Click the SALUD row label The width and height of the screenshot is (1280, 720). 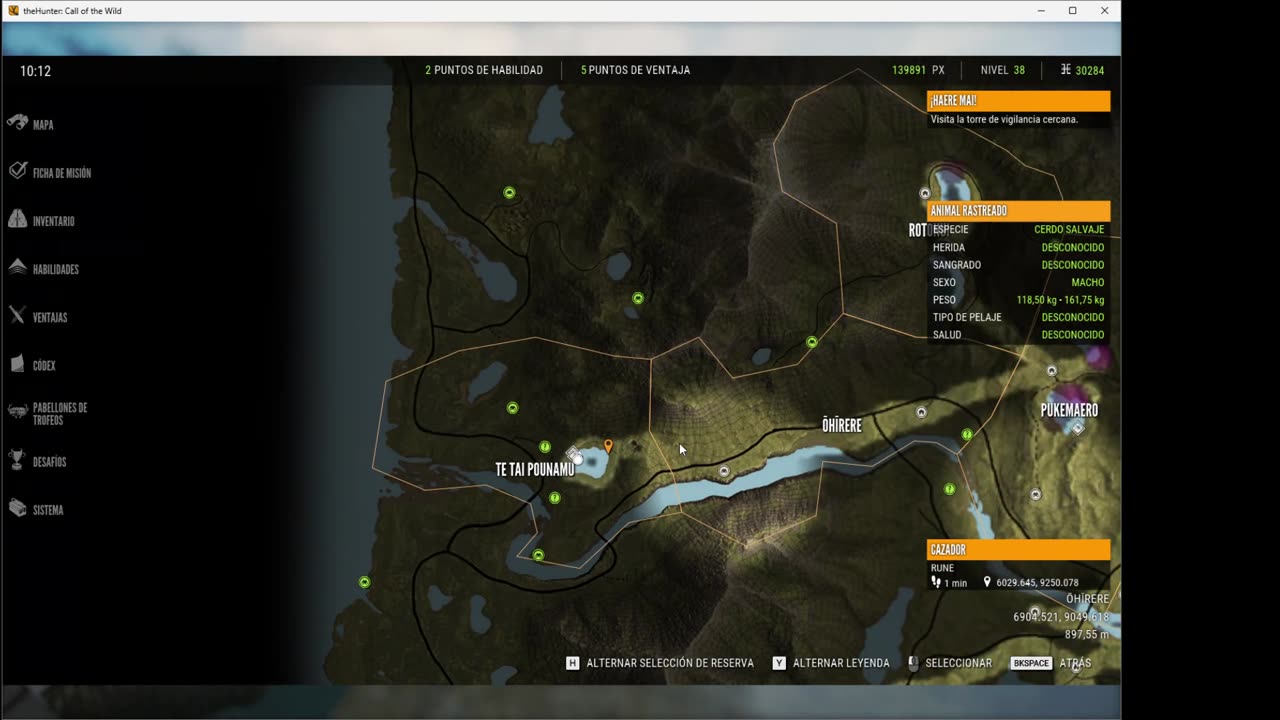(947, 335)
